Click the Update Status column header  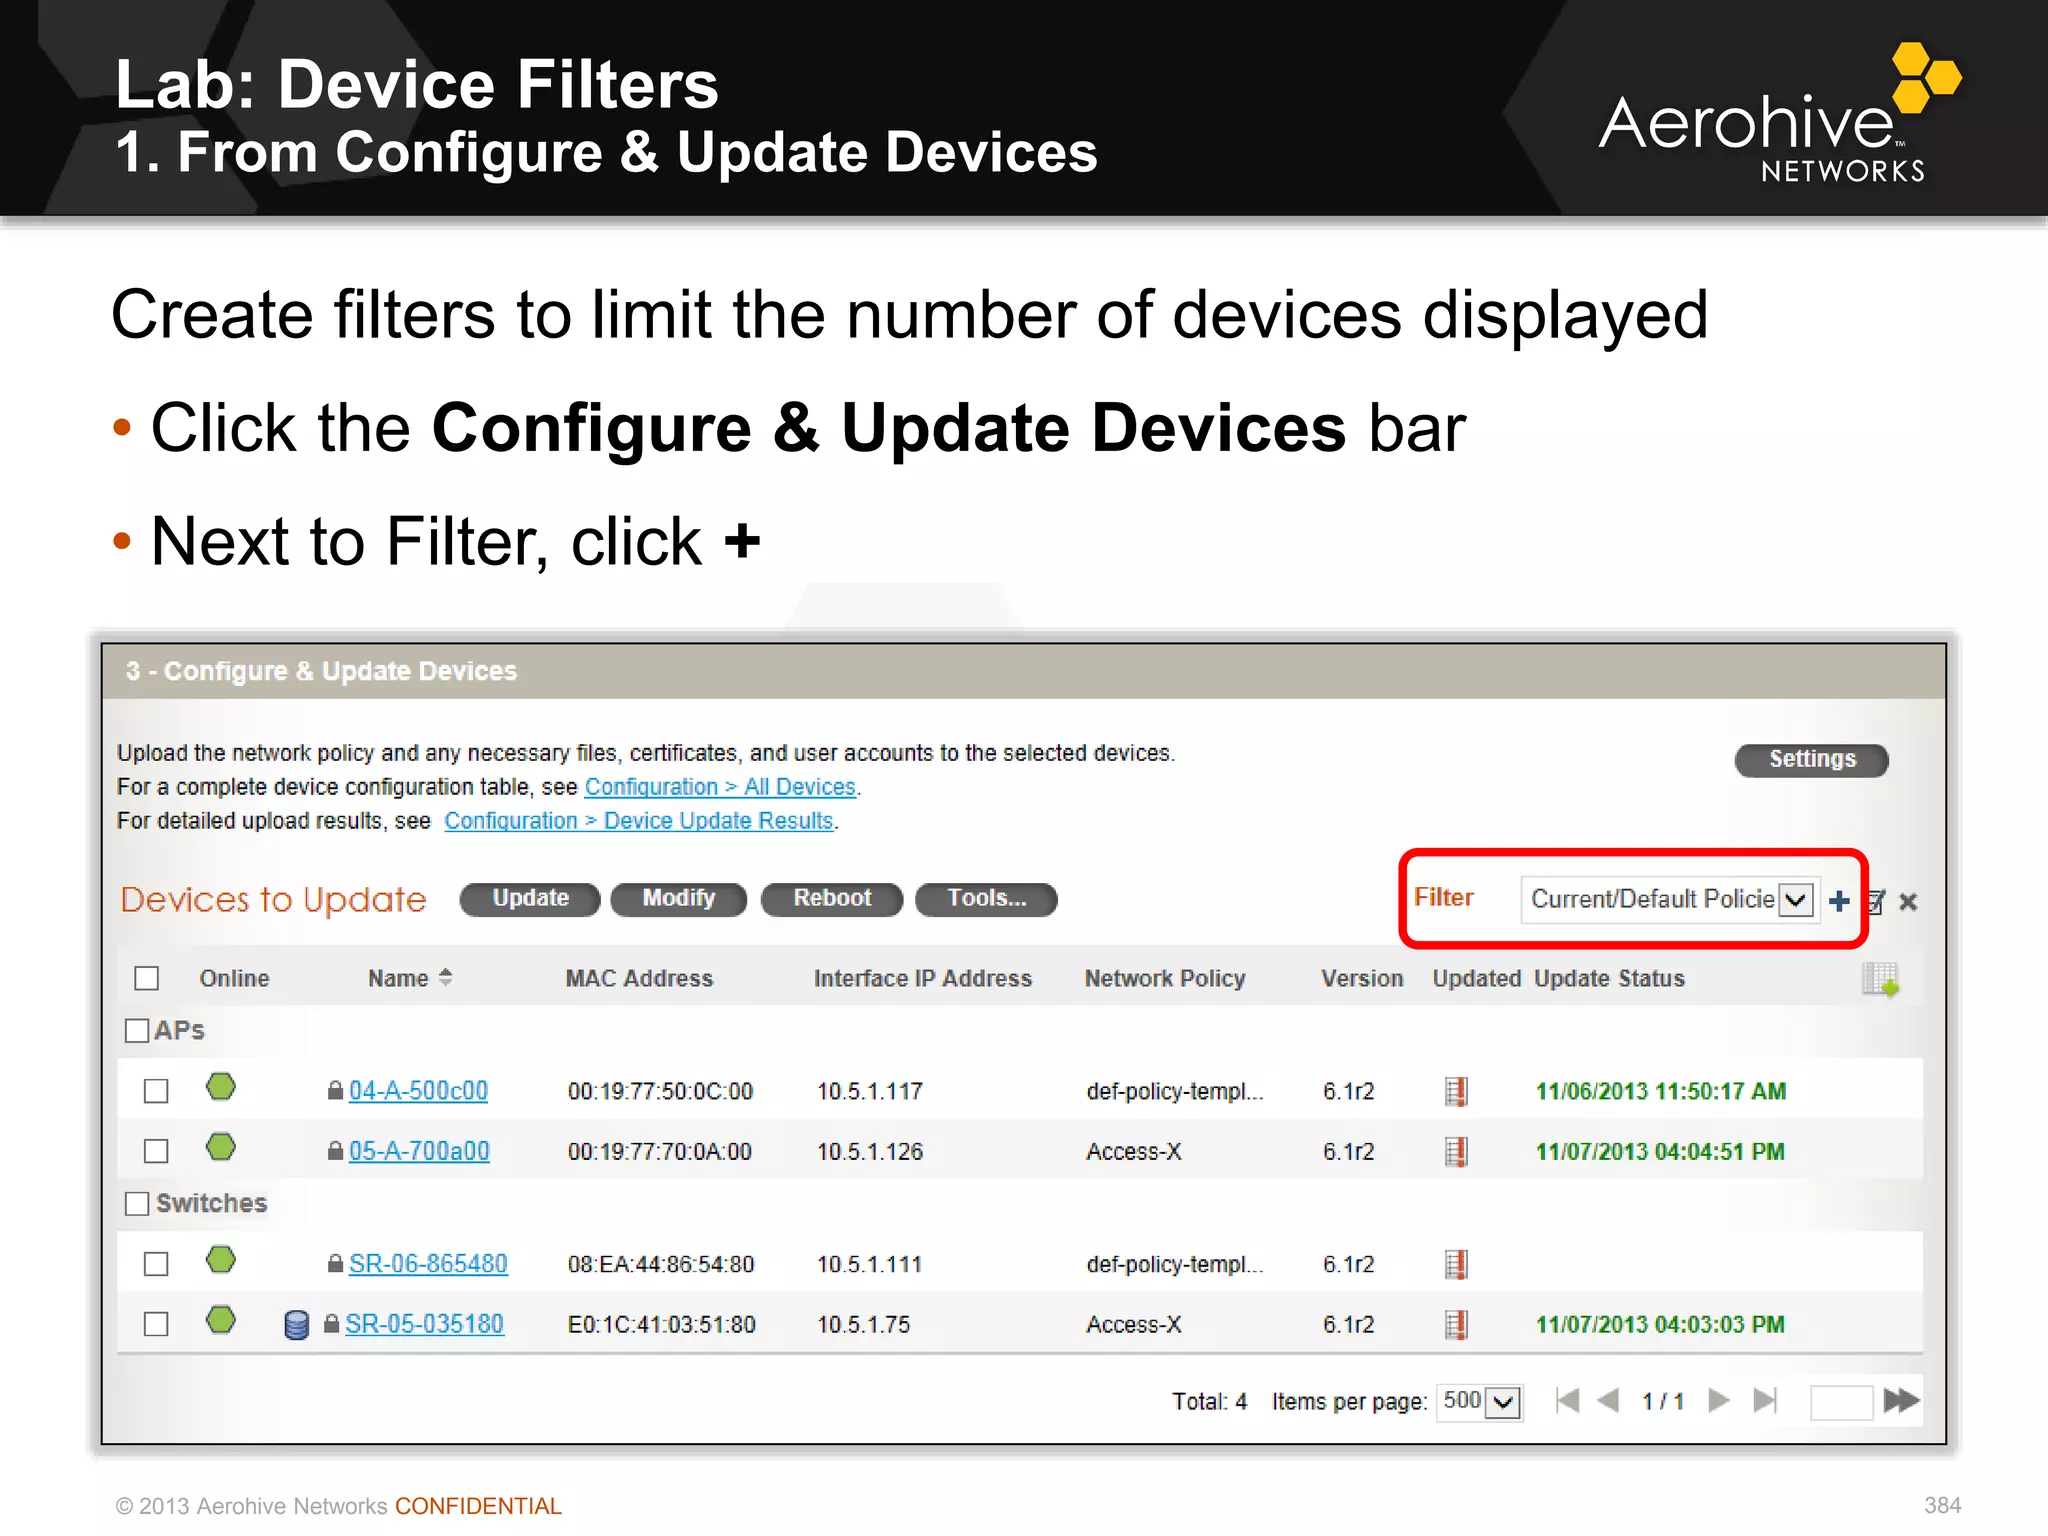pyautogui.click(x=1610, y=979)
